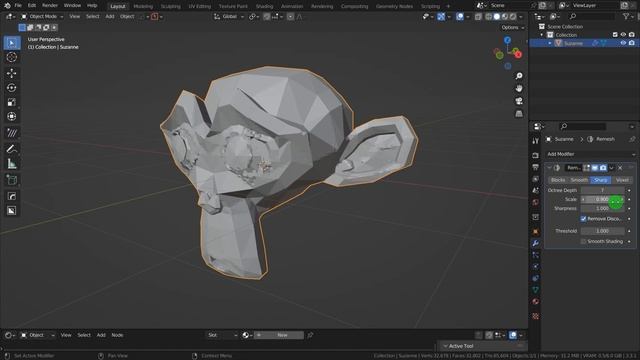Activate the Rotate tool
This screenshot has height=360, width=640.
(12, 88)
